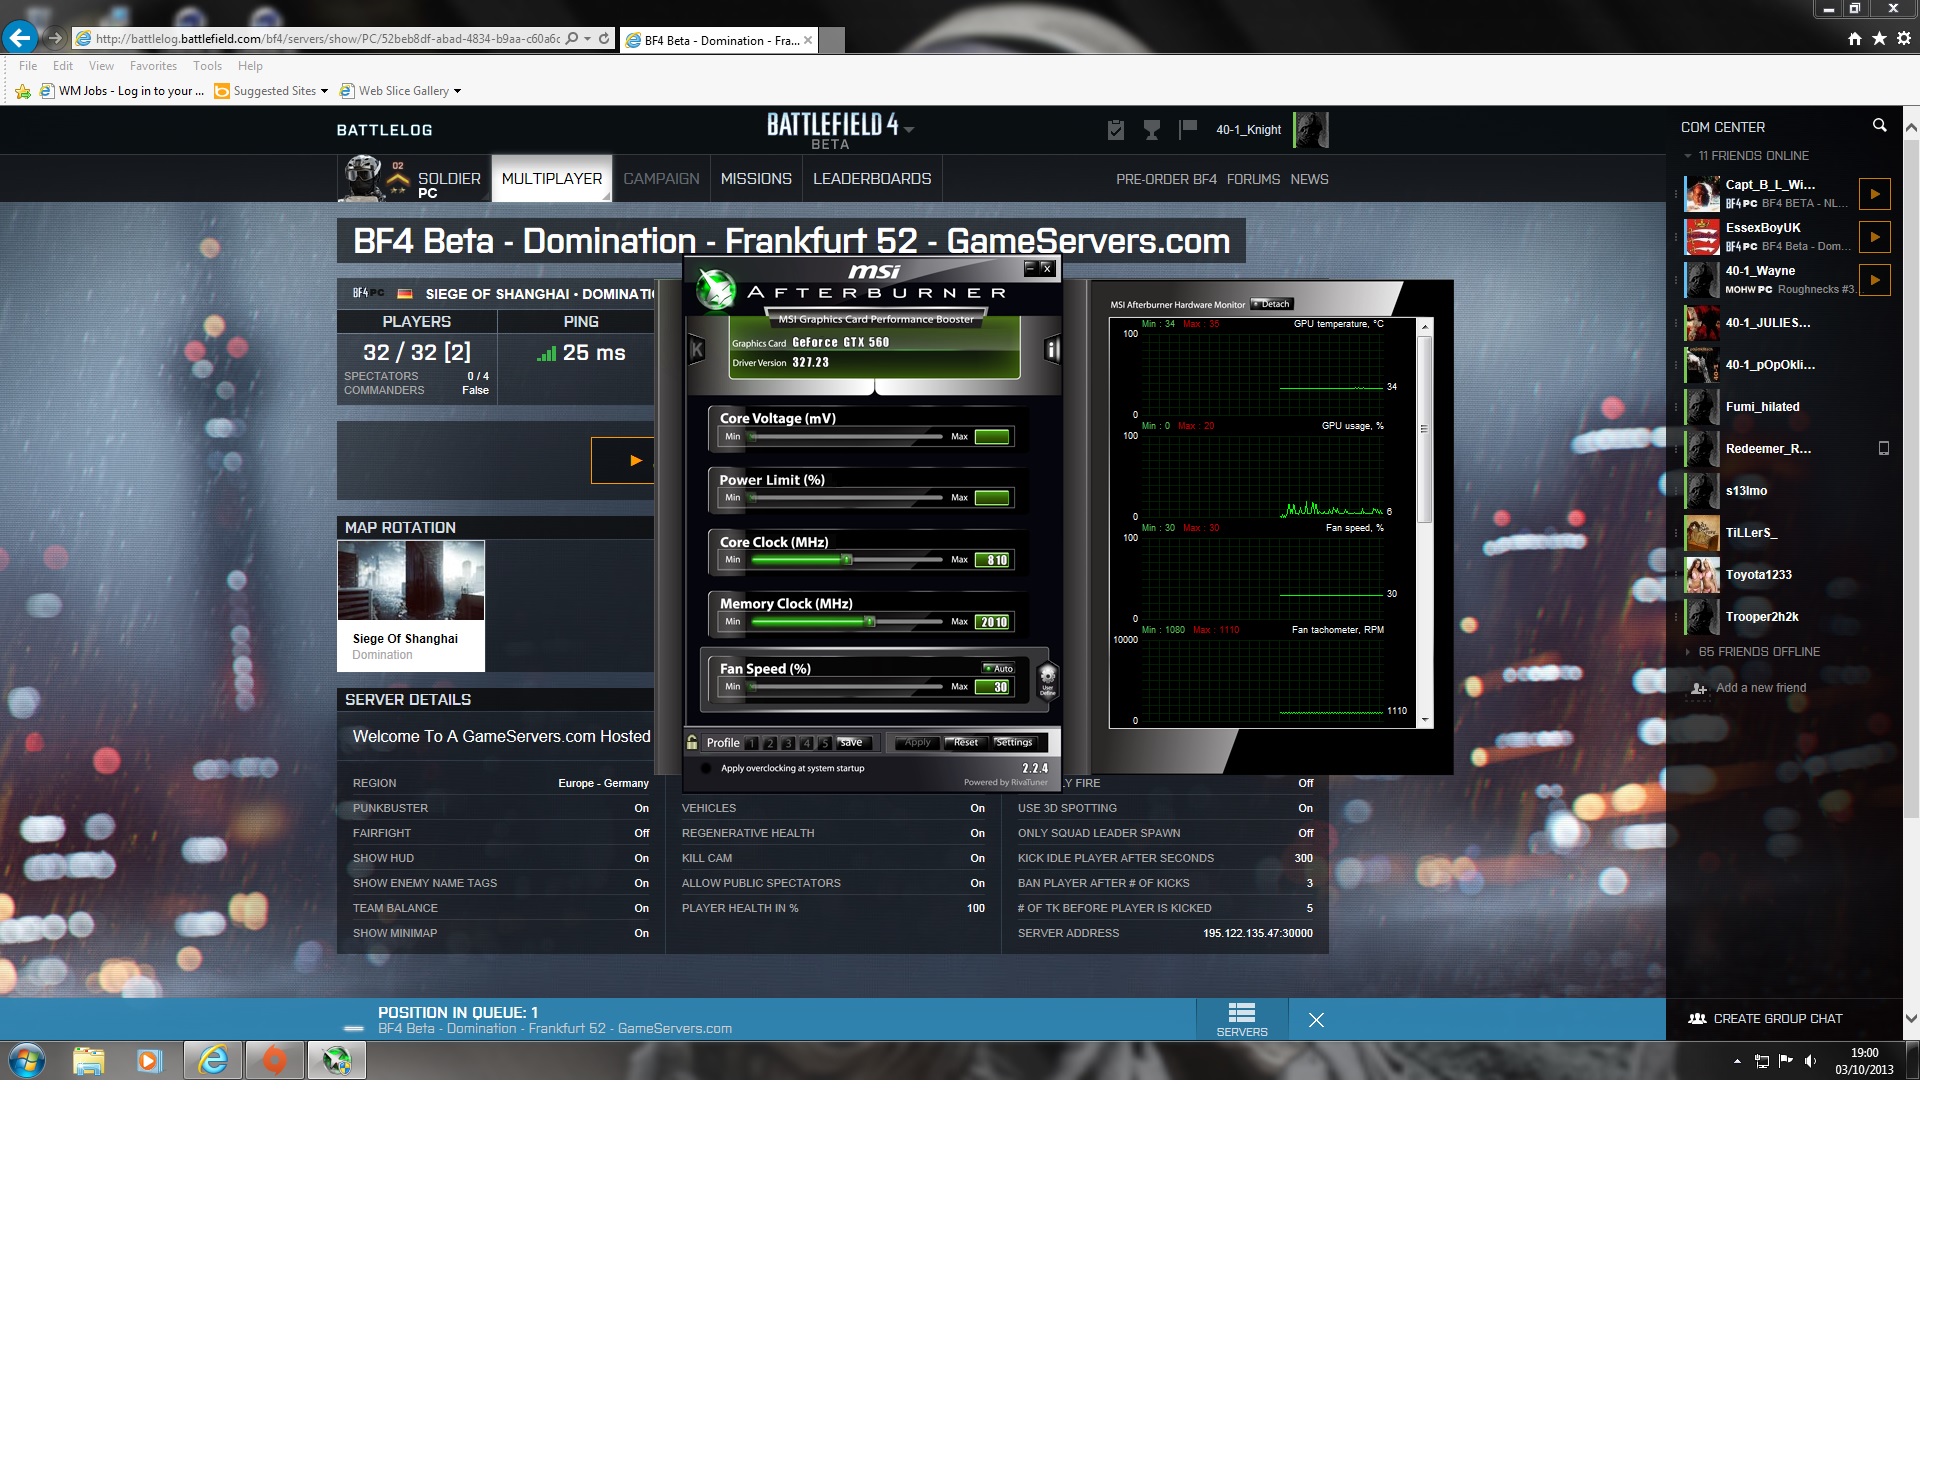This screenshot has width=1944, height=1458.
Task: Select Afterburner profile slot 5
Action: (x=824, y=743)
